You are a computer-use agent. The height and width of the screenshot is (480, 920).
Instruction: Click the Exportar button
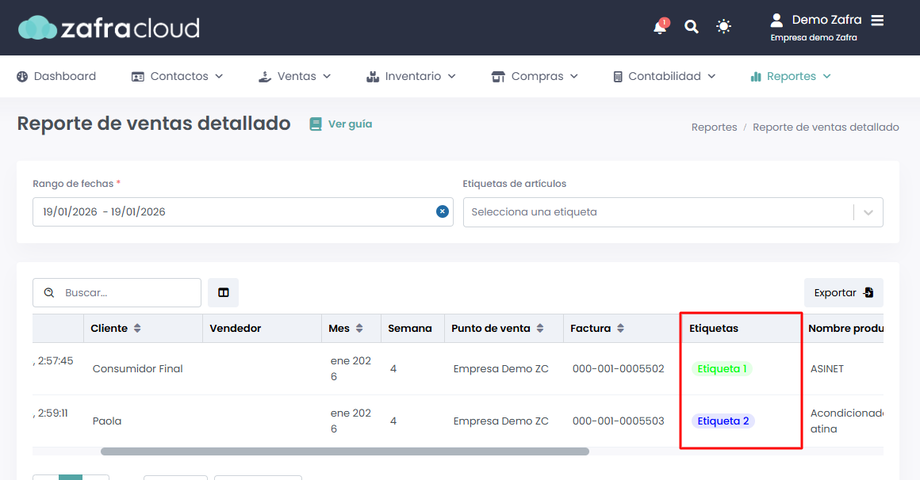click(844, 292)
